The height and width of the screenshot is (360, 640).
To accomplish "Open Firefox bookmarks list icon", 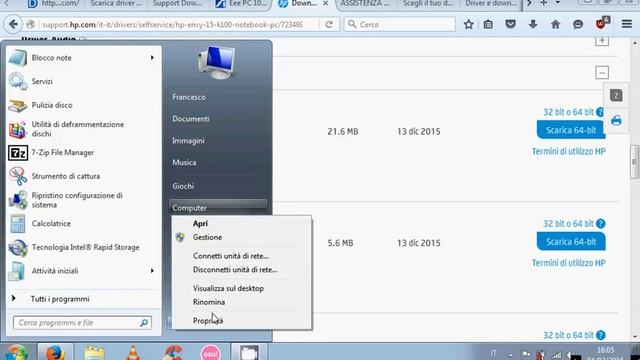I will click(488, 24).
